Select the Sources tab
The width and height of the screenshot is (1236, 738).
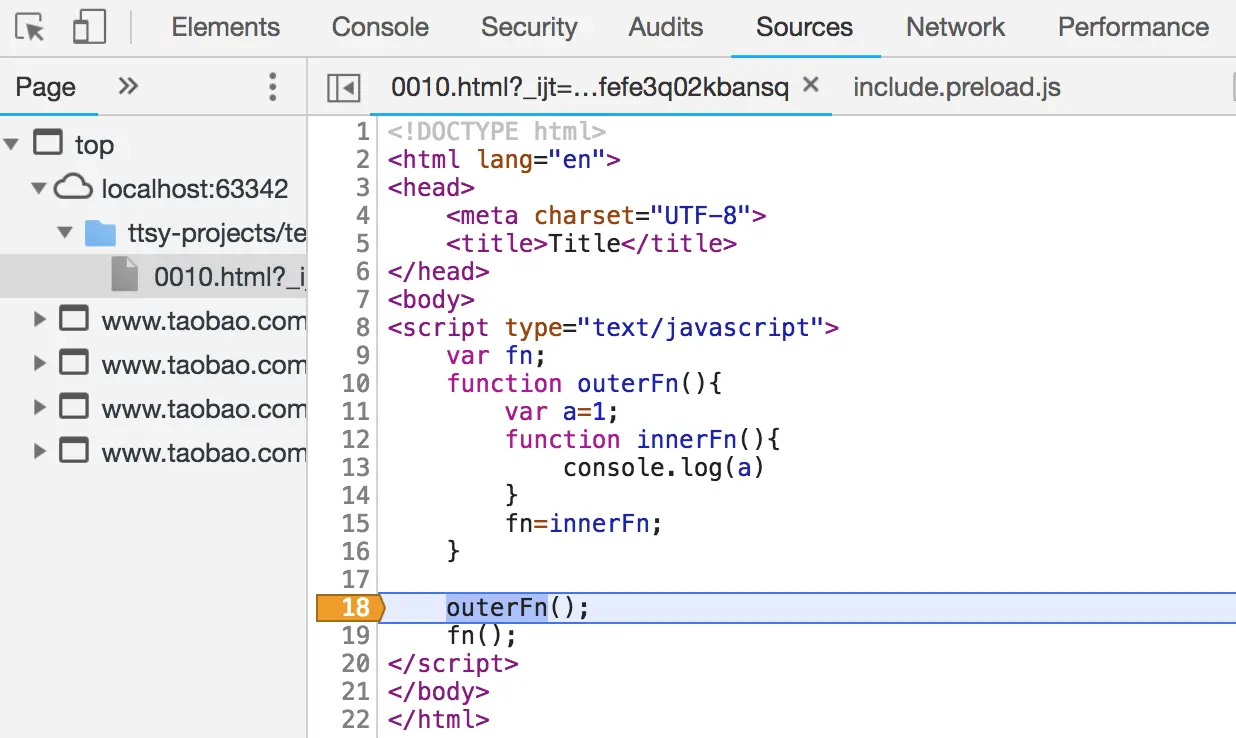click(x=805, y=28)
